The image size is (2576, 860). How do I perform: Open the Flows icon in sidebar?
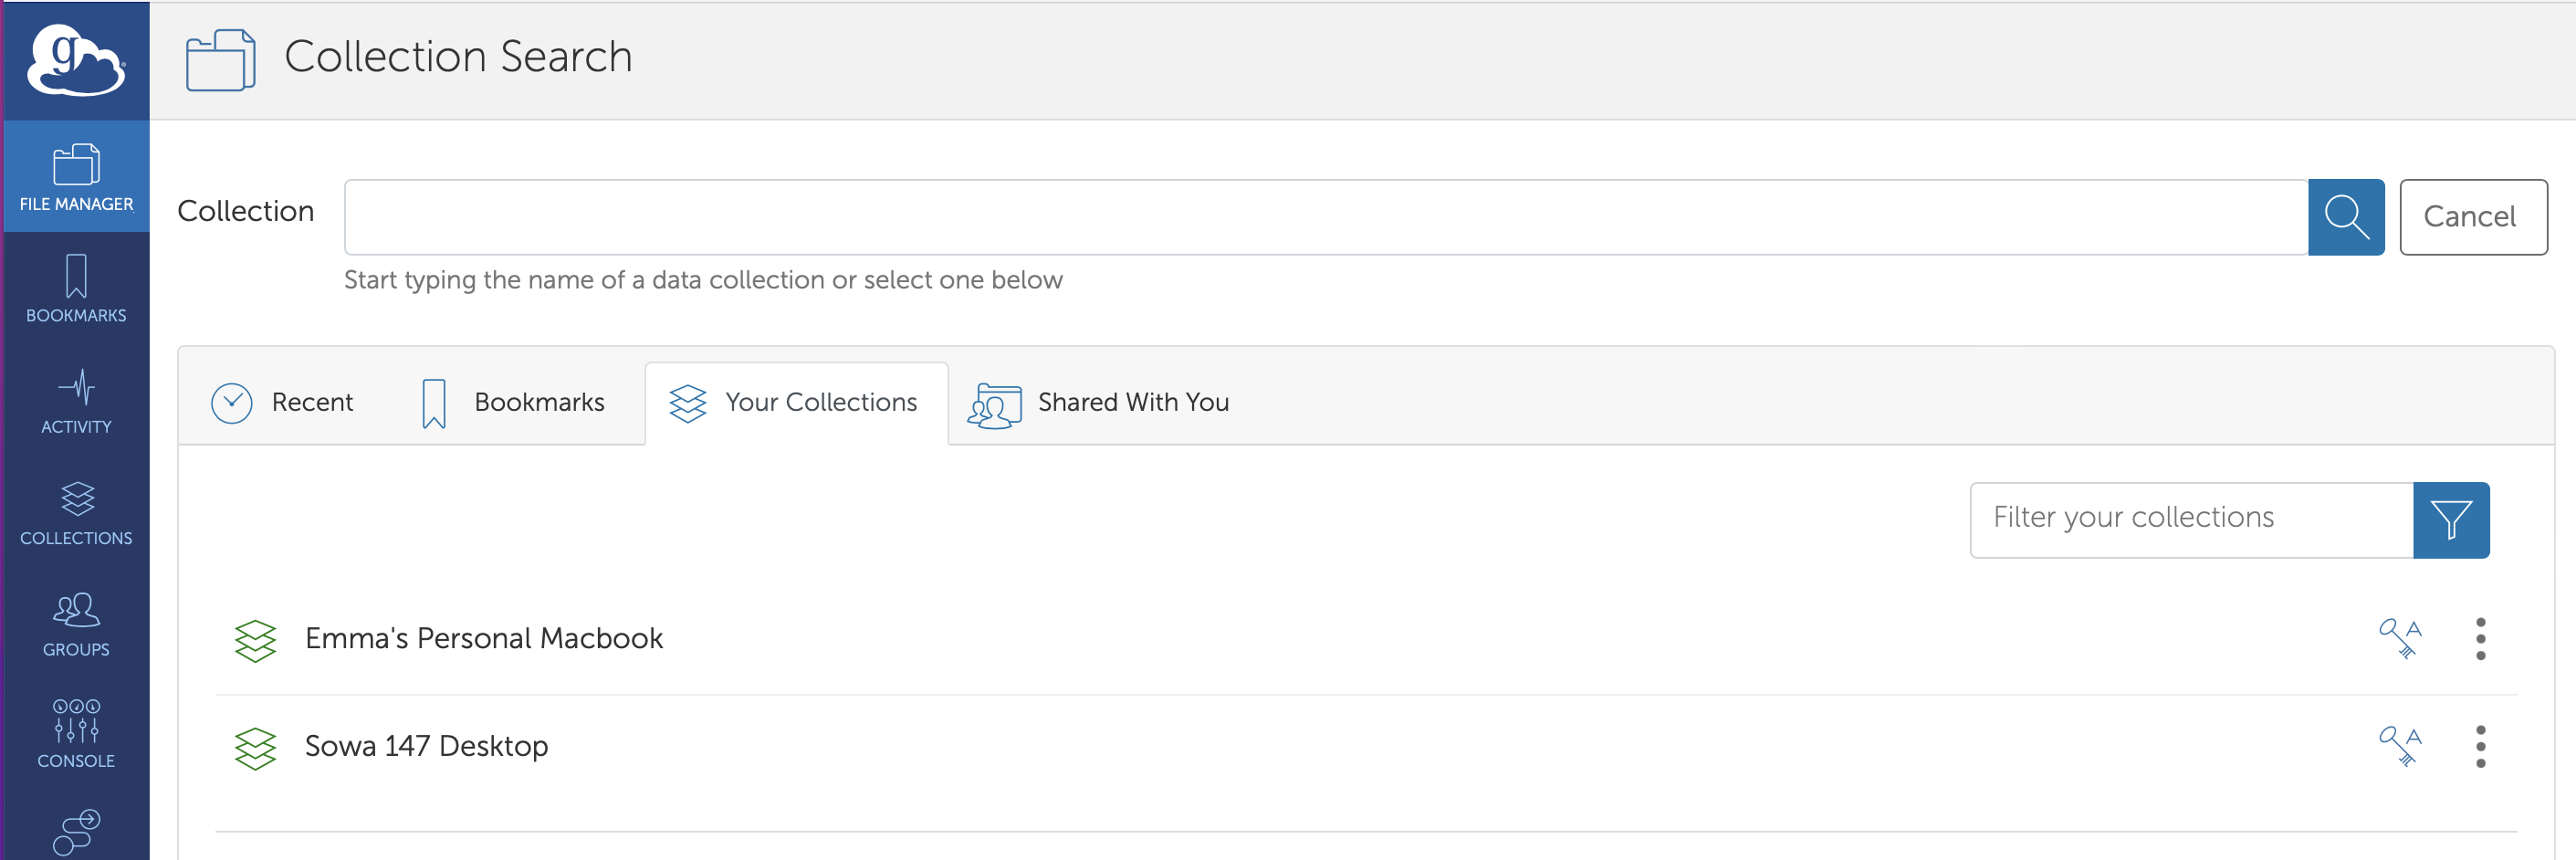(x=76, y=831)
